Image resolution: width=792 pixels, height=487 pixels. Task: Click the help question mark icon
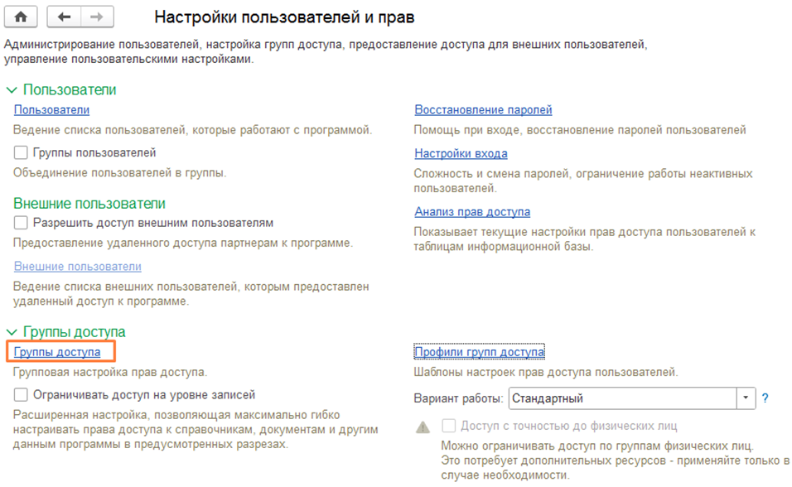pos(765,398)
